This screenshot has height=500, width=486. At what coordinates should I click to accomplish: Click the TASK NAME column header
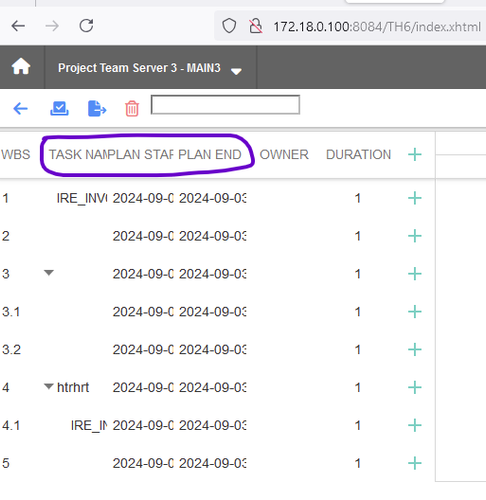pos(78,155)
